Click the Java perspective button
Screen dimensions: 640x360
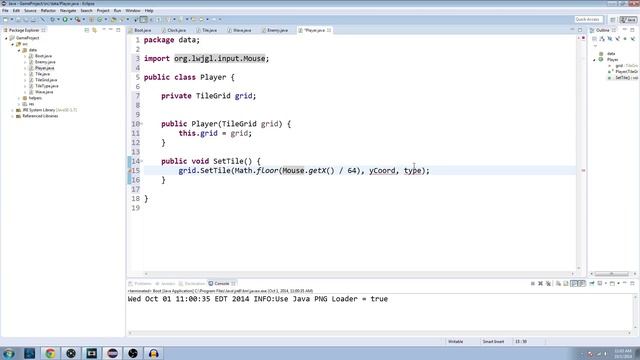pos(628,20)
